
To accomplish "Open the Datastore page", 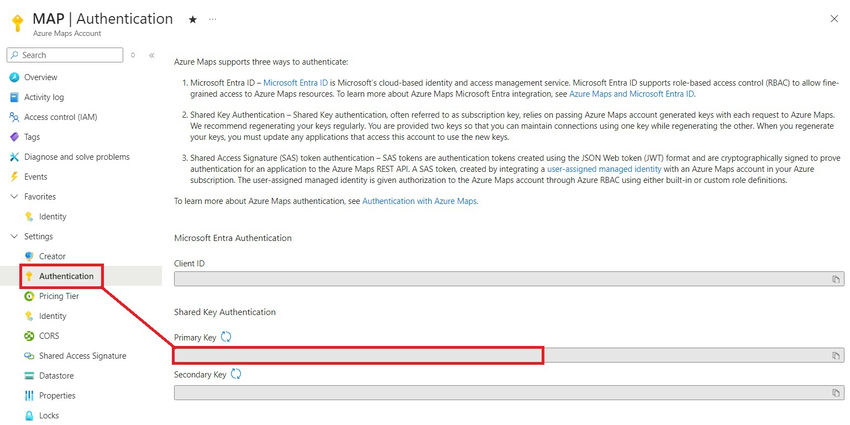I will point(56,376).
